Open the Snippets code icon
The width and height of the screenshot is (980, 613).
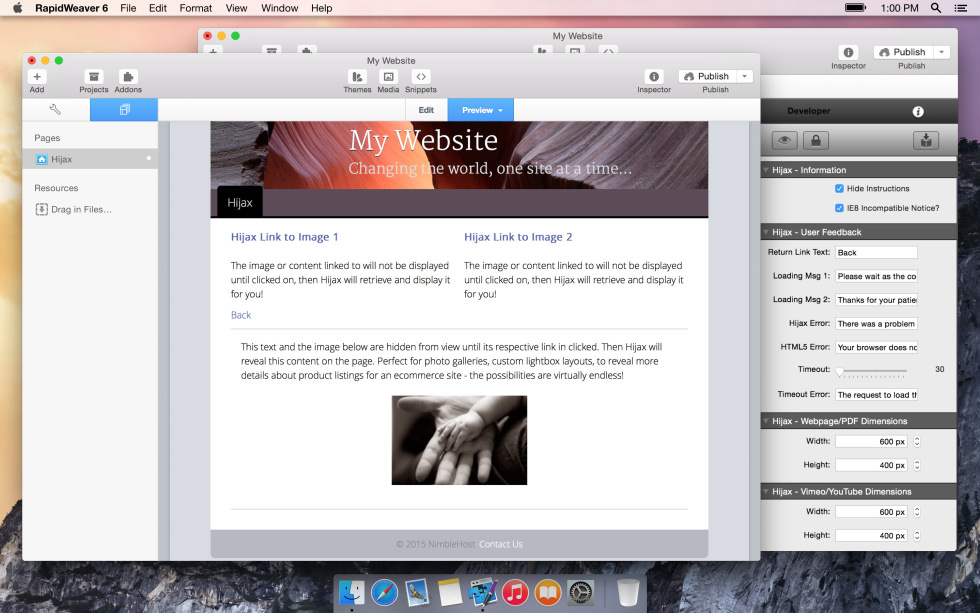click(421, 76)
